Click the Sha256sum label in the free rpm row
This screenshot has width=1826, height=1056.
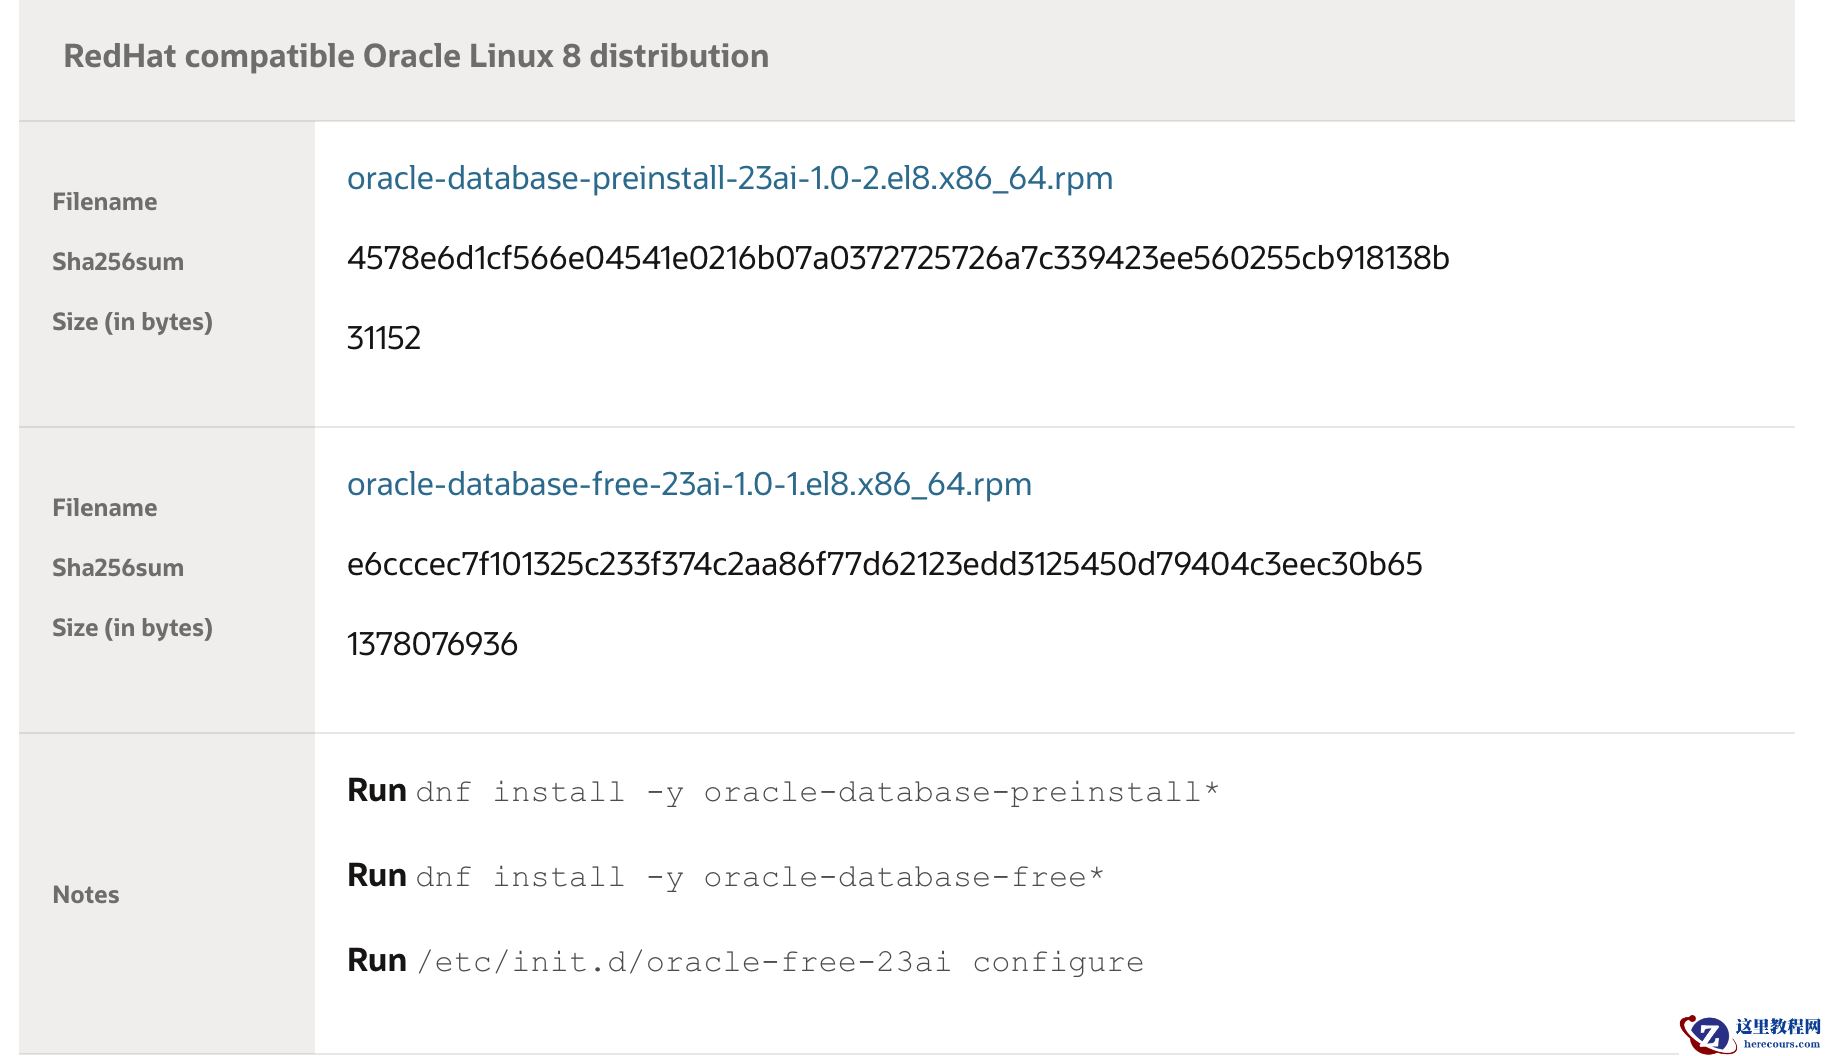point(118,568)
